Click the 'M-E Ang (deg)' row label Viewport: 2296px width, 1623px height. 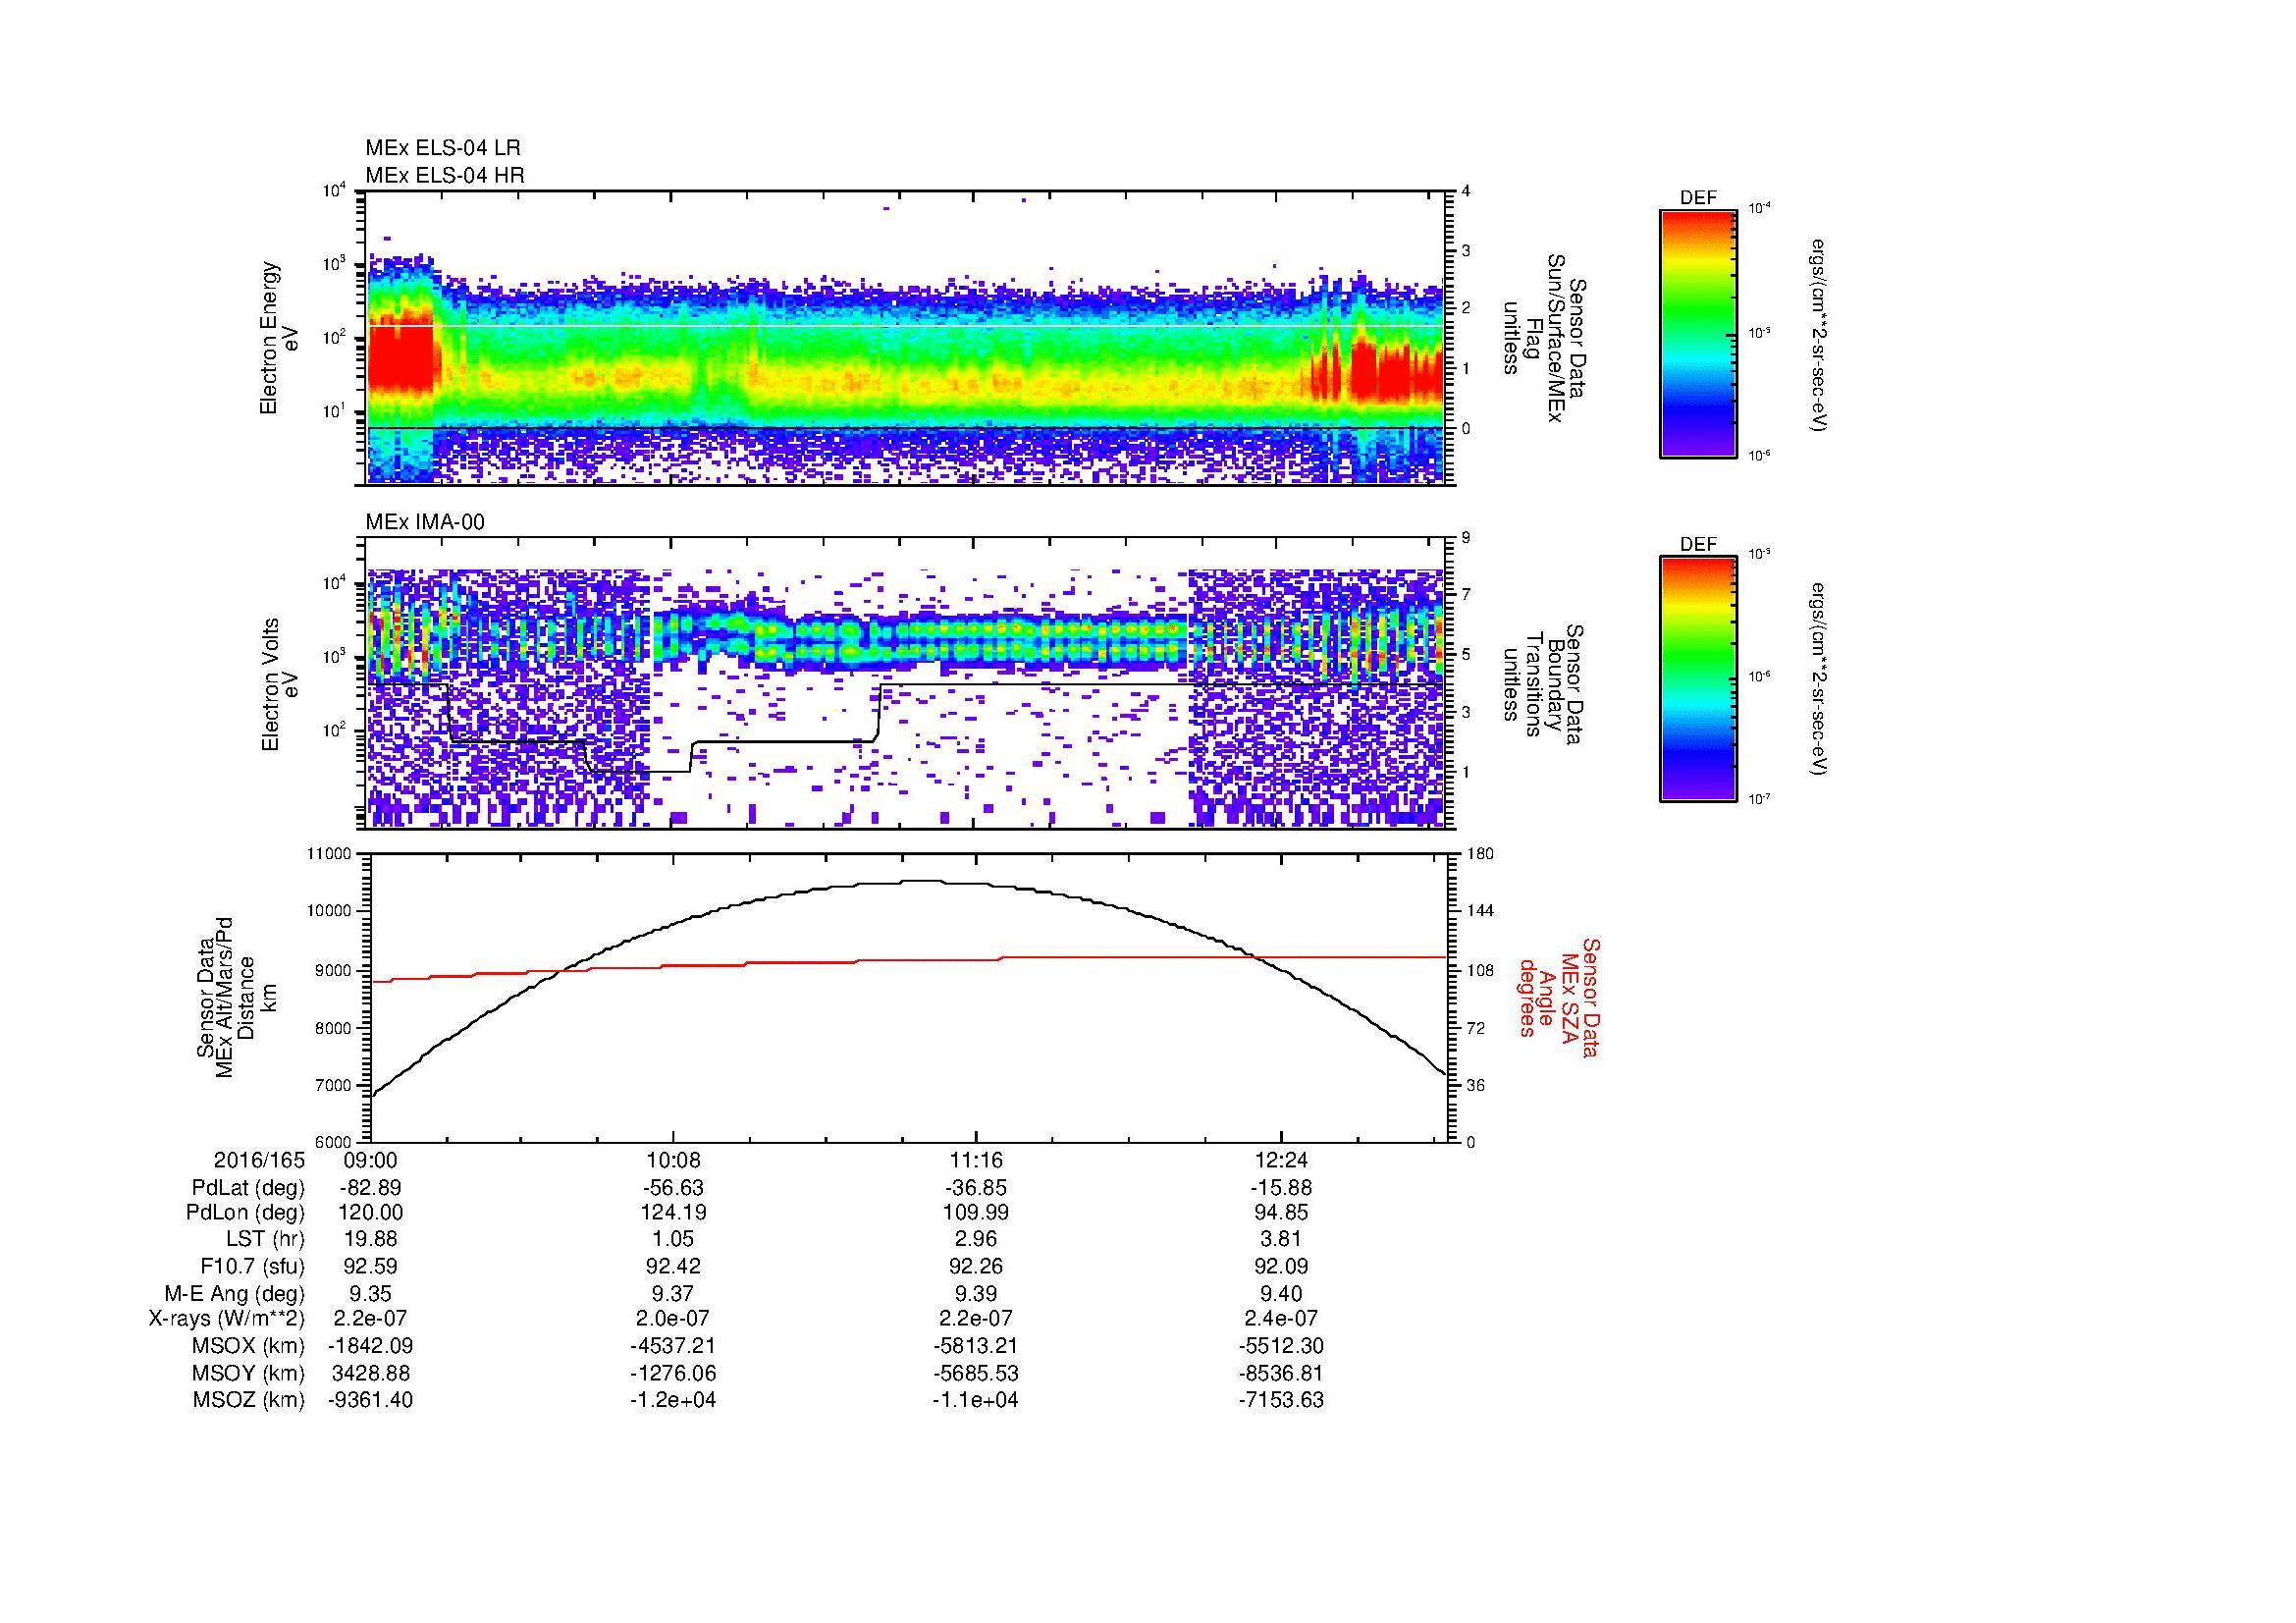point(235,1294)
